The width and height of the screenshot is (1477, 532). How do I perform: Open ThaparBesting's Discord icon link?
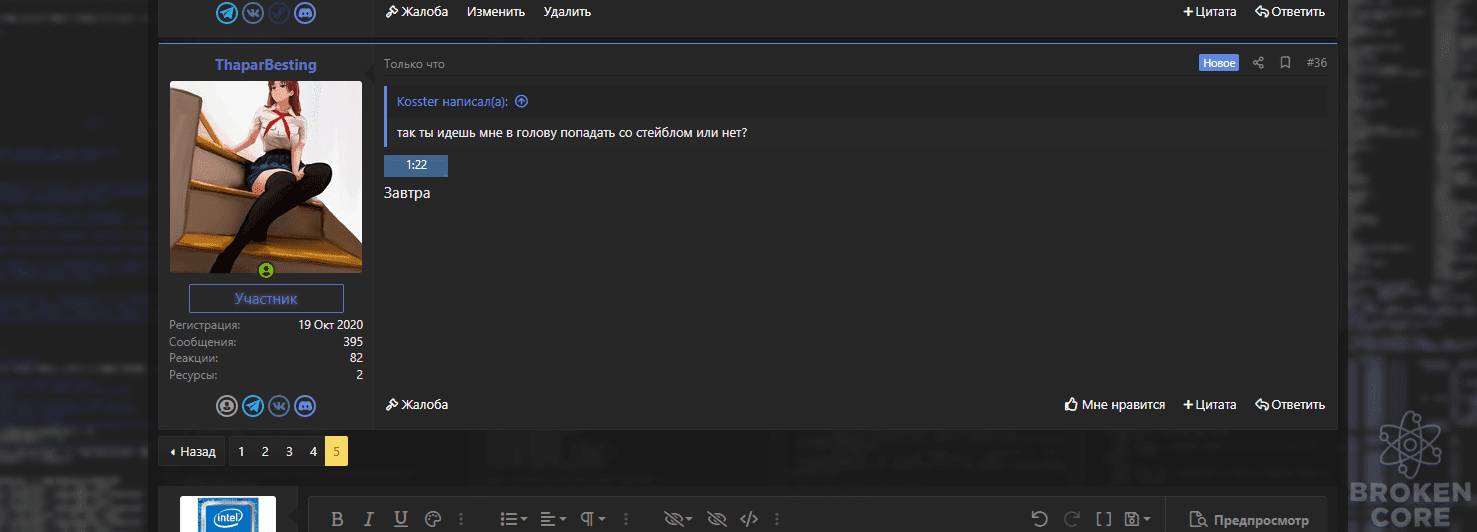305,406
